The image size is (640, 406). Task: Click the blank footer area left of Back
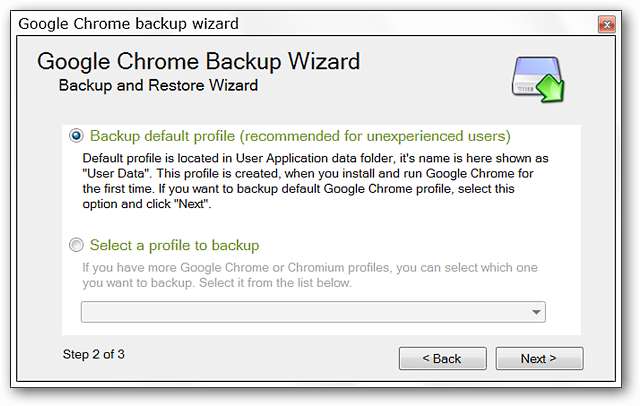click(260, 358)
